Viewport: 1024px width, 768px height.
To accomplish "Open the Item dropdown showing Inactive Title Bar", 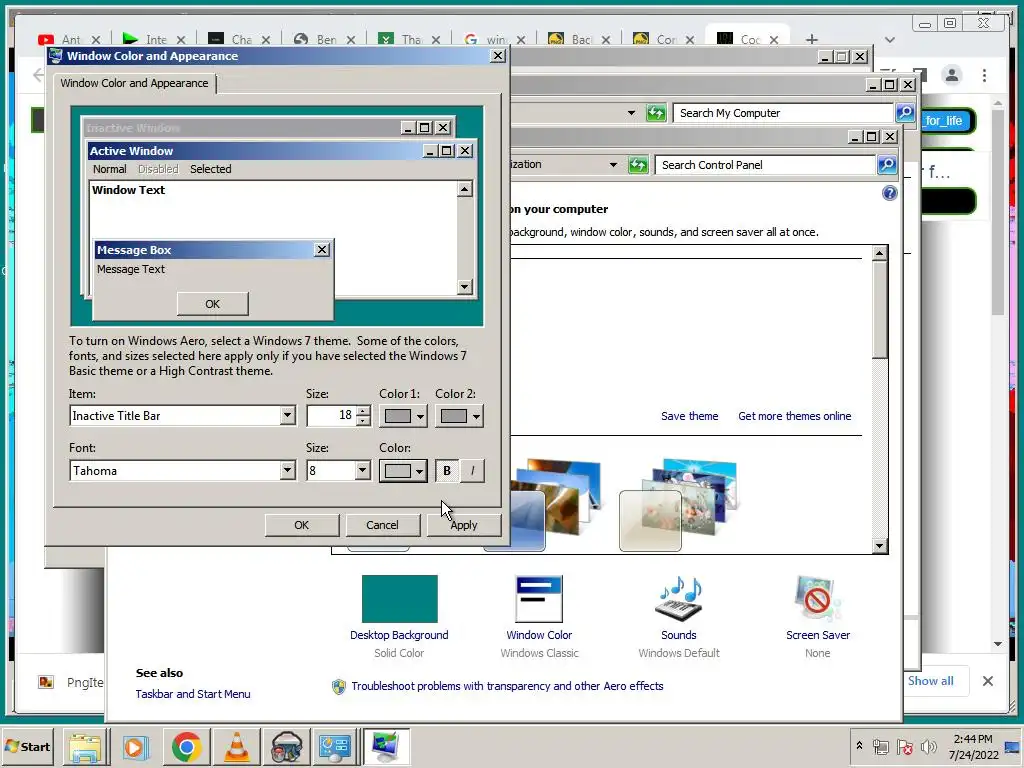I will tap(287, 415).
